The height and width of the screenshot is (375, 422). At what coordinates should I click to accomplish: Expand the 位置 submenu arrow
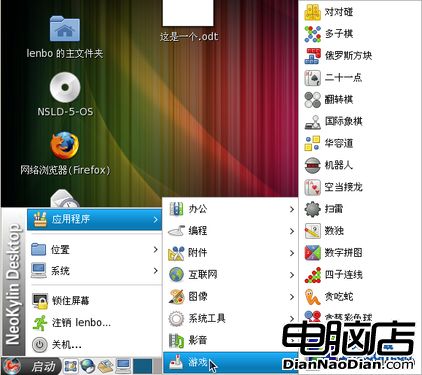pyautogui.click(x=155, y=249)
